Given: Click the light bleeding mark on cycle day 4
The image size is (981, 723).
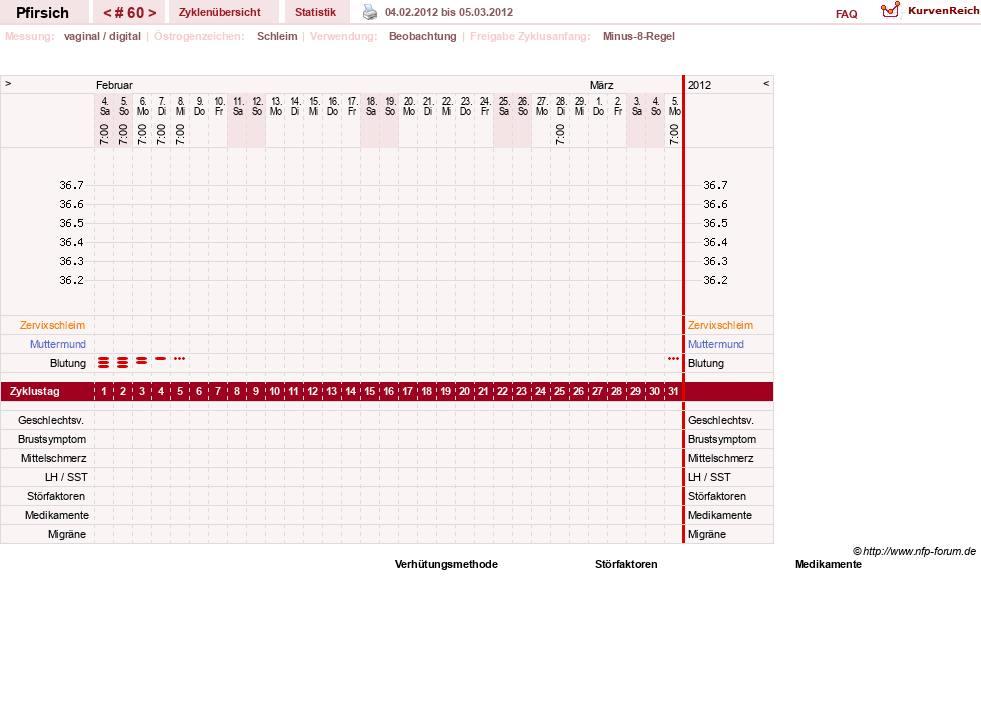Looking at the screenshot, I should point(161,358).
